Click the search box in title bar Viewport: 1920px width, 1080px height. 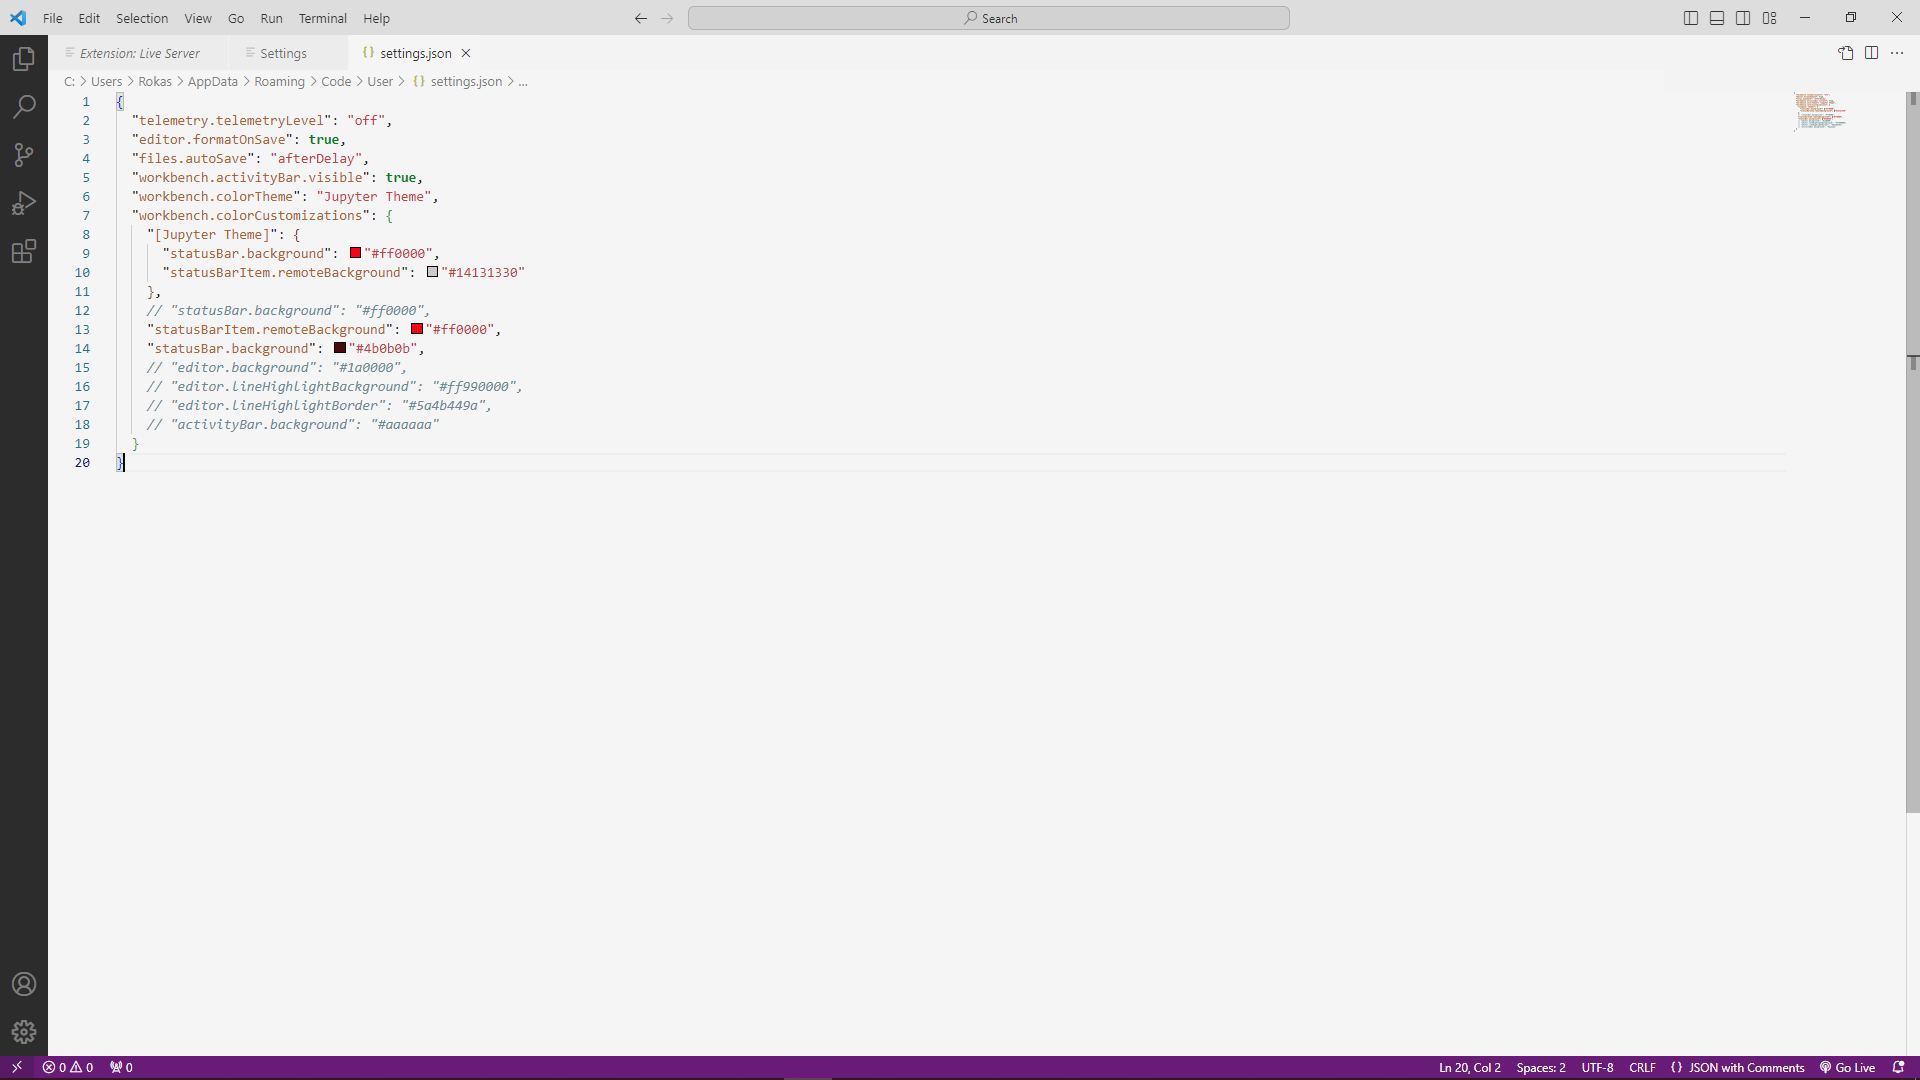[x=989, y=17]
